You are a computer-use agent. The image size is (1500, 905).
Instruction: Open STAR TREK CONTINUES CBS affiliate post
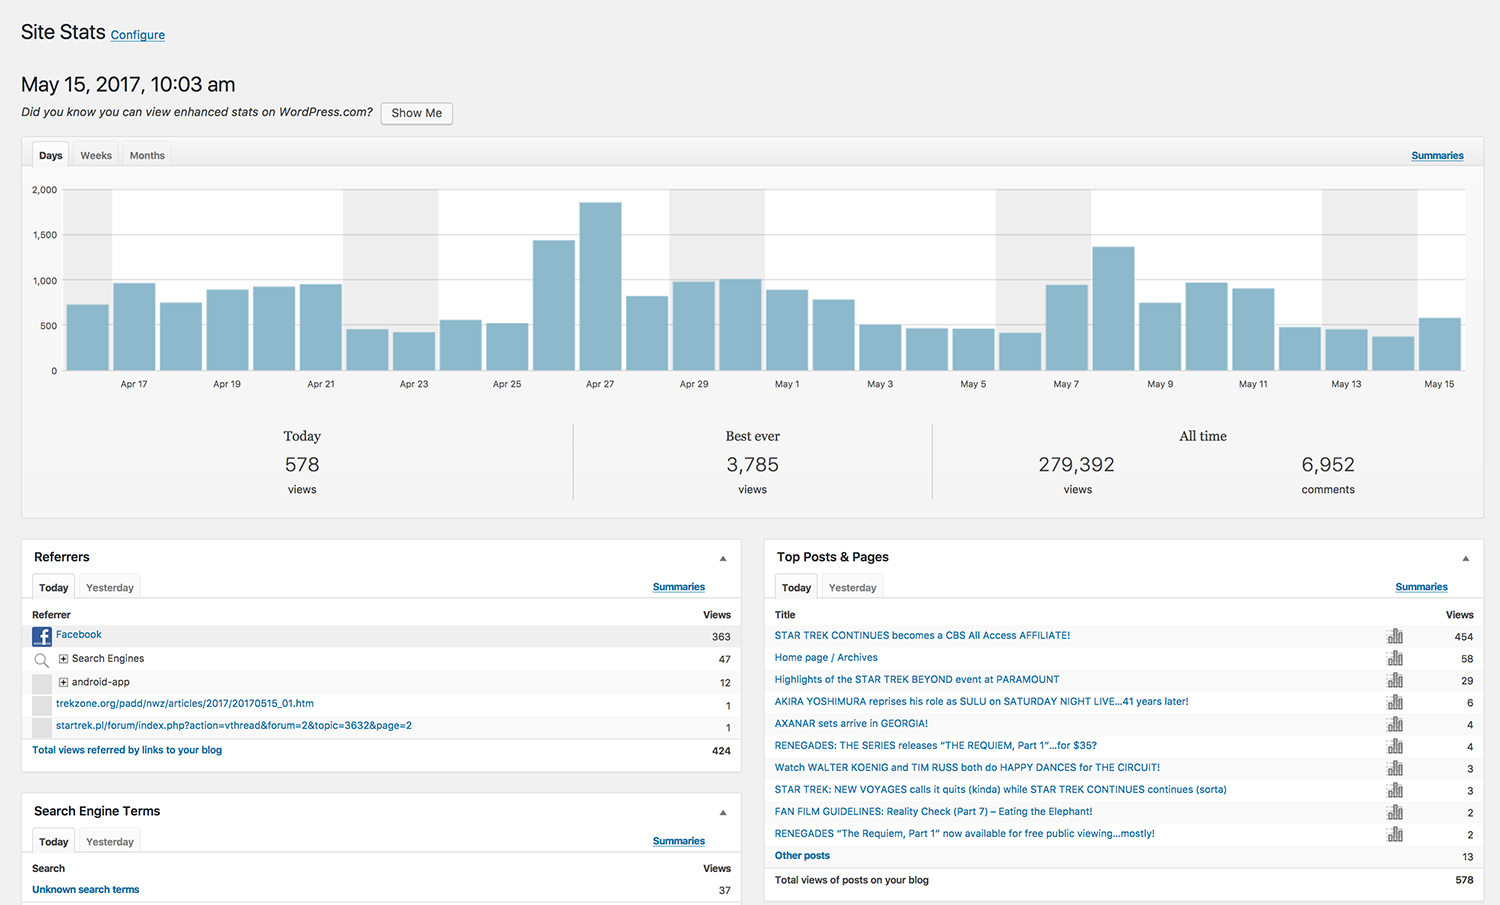(x=922, y=636)
